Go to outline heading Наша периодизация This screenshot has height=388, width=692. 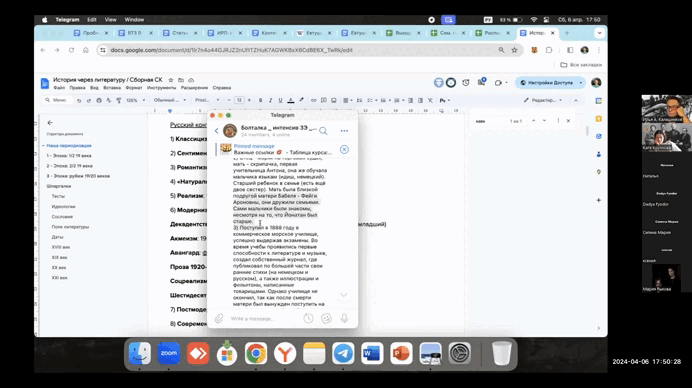[69, 146]
